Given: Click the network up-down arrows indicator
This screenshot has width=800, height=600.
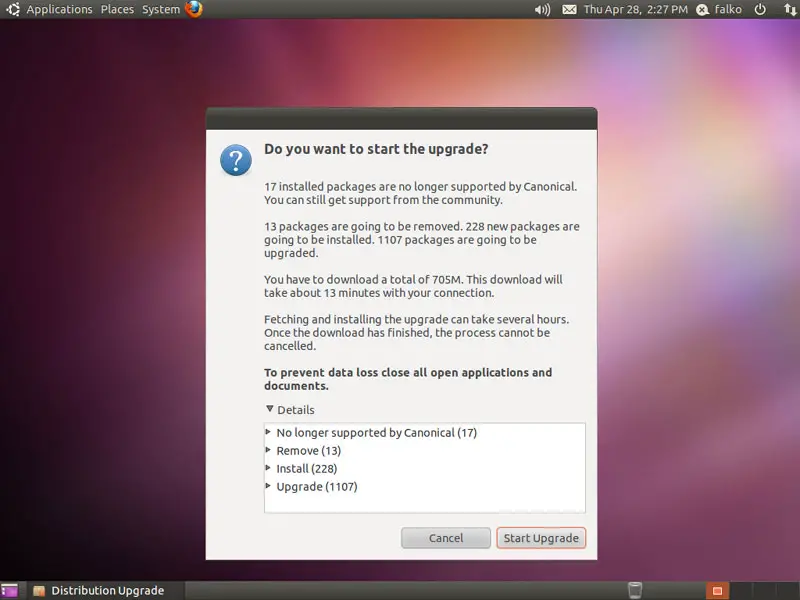Looking at the screenshot, I should pyautogui.click(x=790, y=9).
